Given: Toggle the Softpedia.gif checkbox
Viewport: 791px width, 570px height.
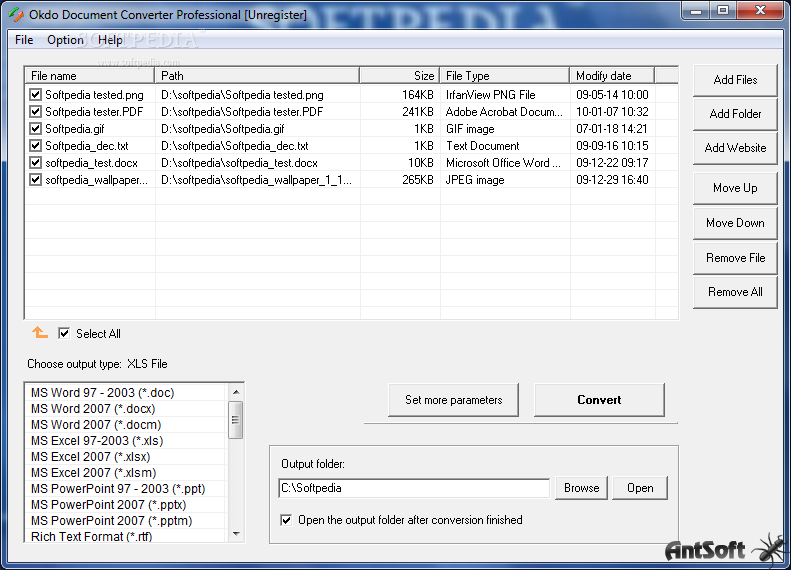Looking at the screenshot, I should click(x=35, y=129).
